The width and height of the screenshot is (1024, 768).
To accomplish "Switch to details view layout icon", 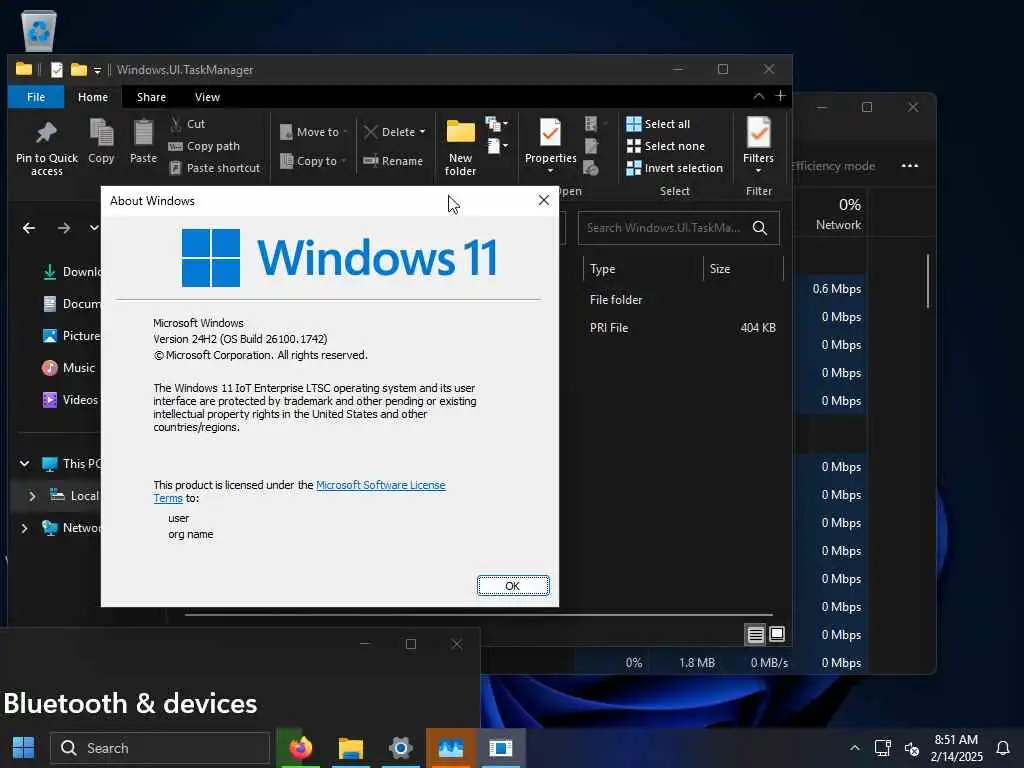I will [755, 634].
